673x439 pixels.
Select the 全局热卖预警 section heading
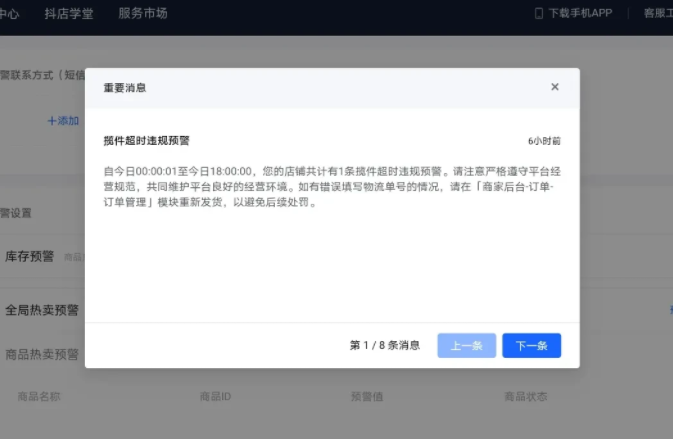(x=42, y=310)
